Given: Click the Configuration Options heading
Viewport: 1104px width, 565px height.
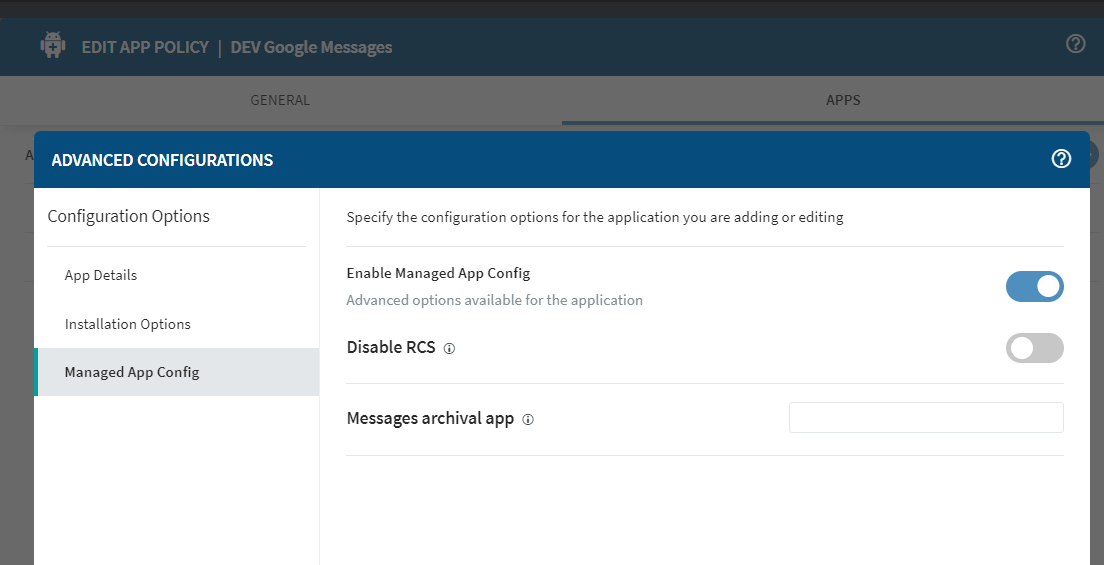Looking at the screenshot, I should [x=129, y=216].
